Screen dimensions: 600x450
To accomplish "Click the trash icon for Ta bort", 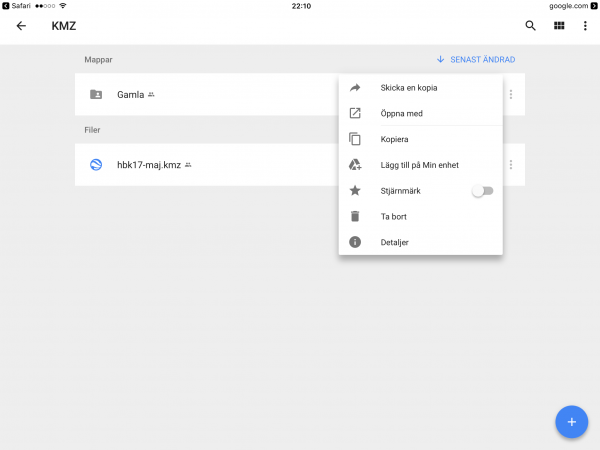I will [354, 216].
